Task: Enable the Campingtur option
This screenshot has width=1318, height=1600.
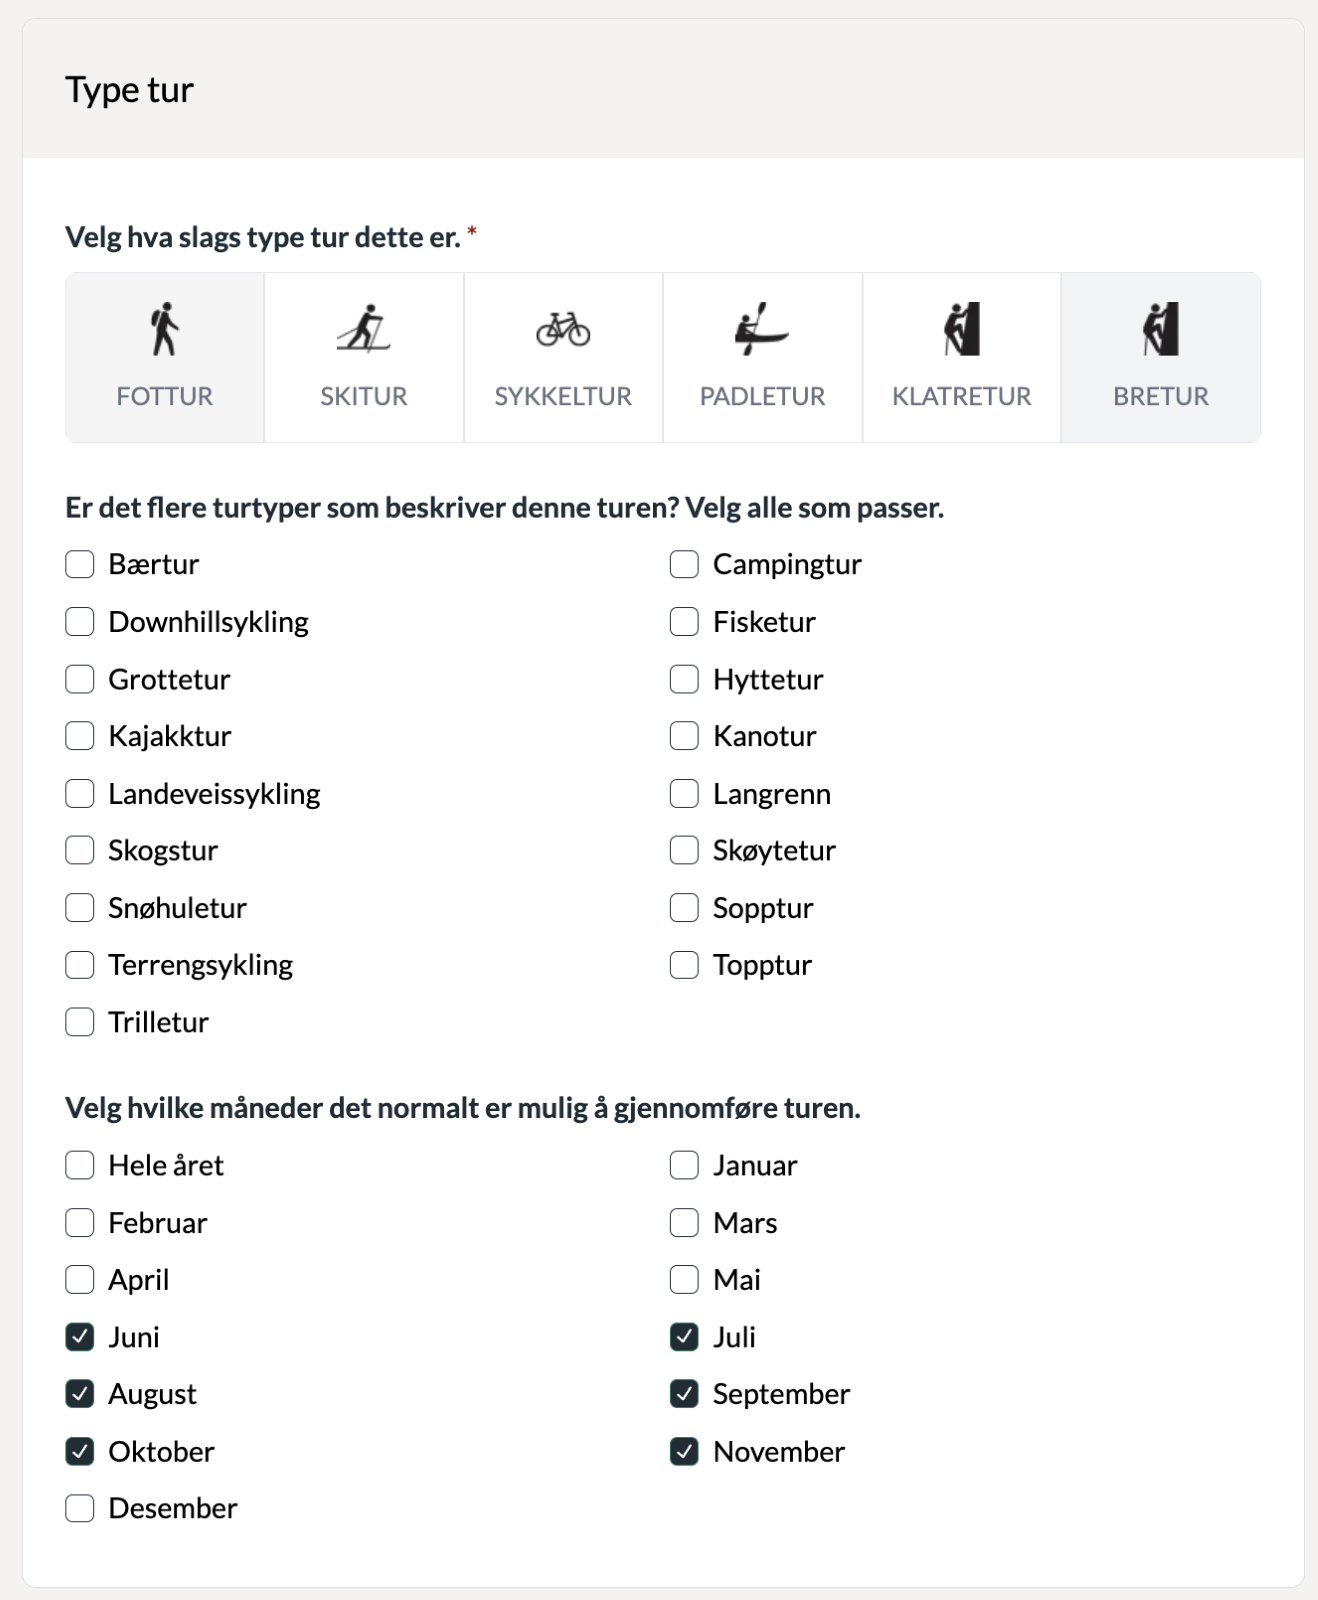Action: click(x=684, y=564)
